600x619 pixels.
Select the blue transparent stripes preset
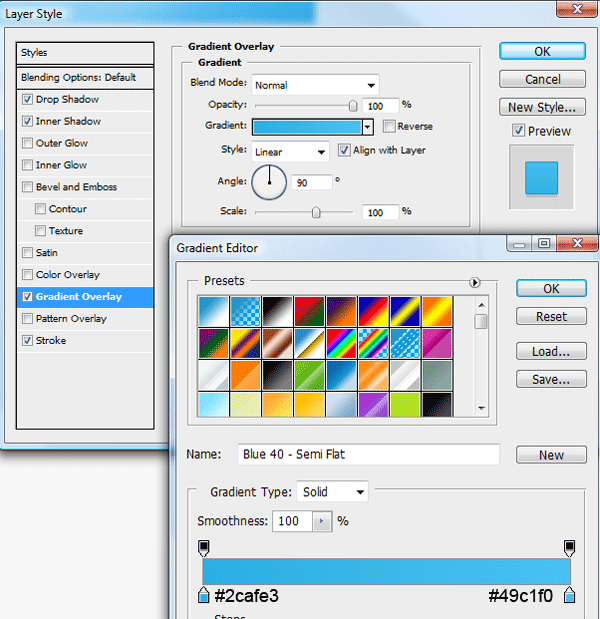click(x=405, y=343)
